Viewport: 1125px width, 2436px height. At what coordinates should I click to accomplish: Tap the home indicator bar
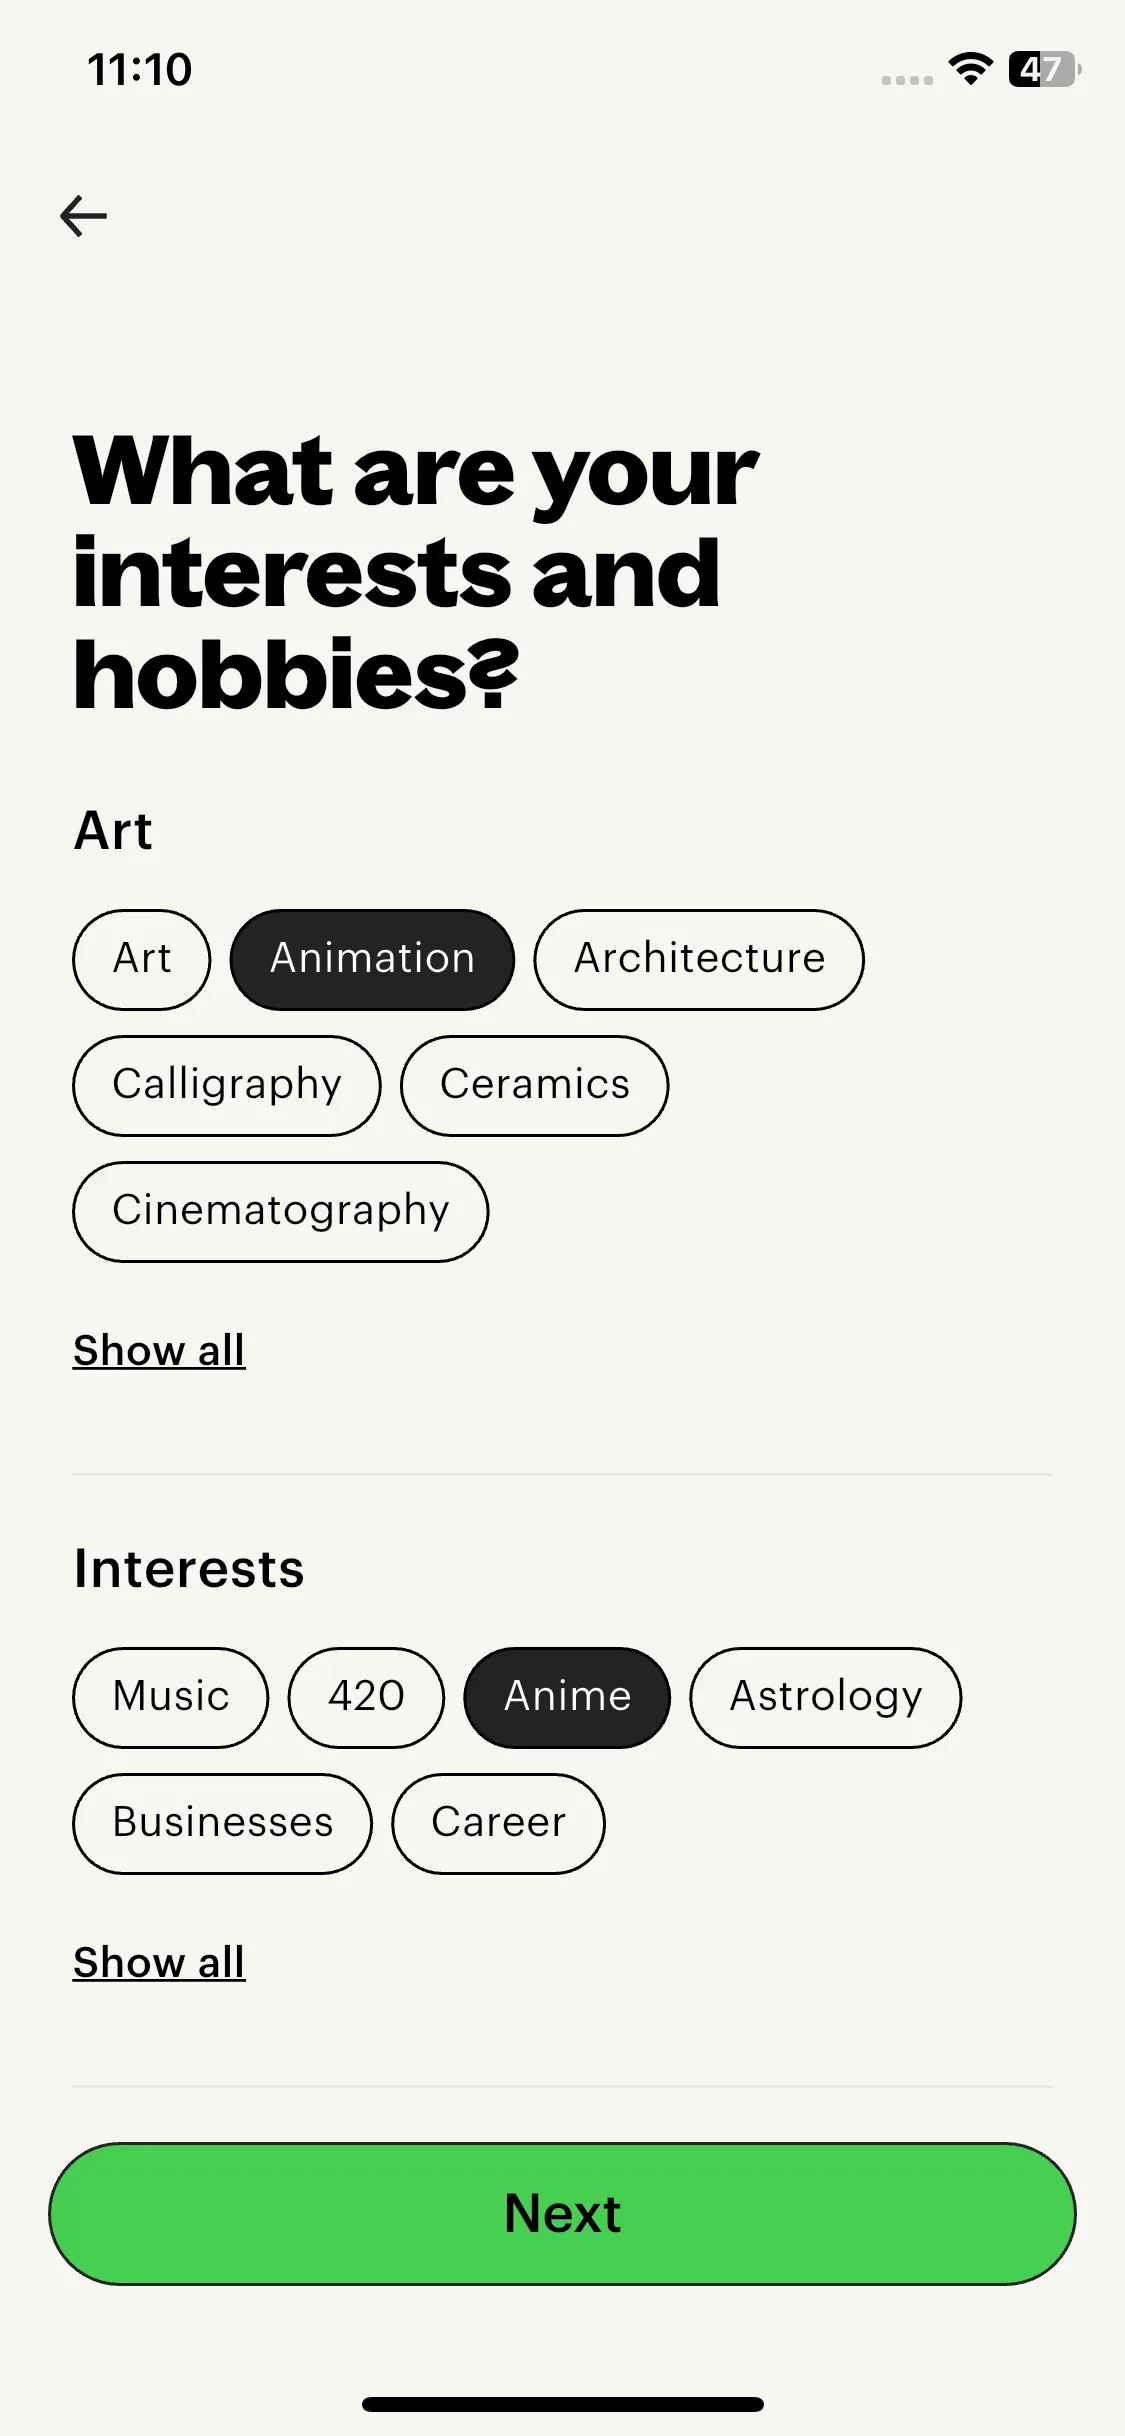tap(562, 2404)
